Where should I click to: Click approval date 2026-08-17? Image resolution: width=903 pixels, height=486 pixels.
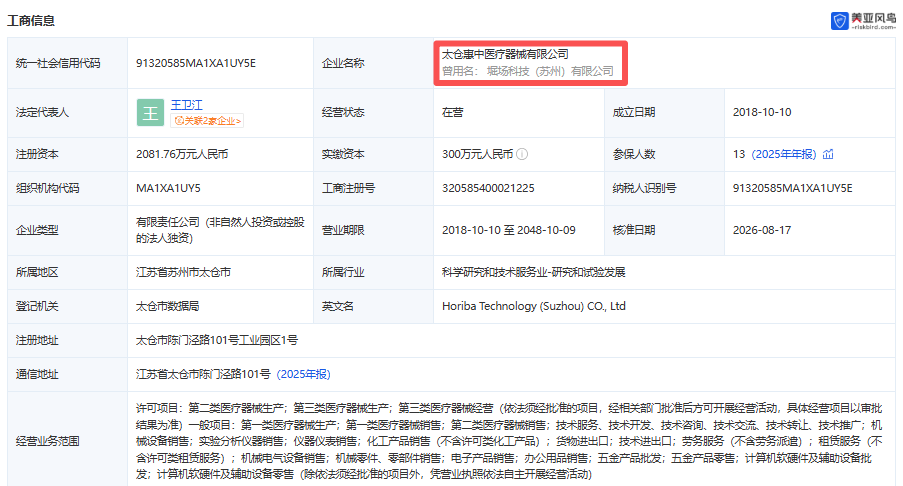762,230
